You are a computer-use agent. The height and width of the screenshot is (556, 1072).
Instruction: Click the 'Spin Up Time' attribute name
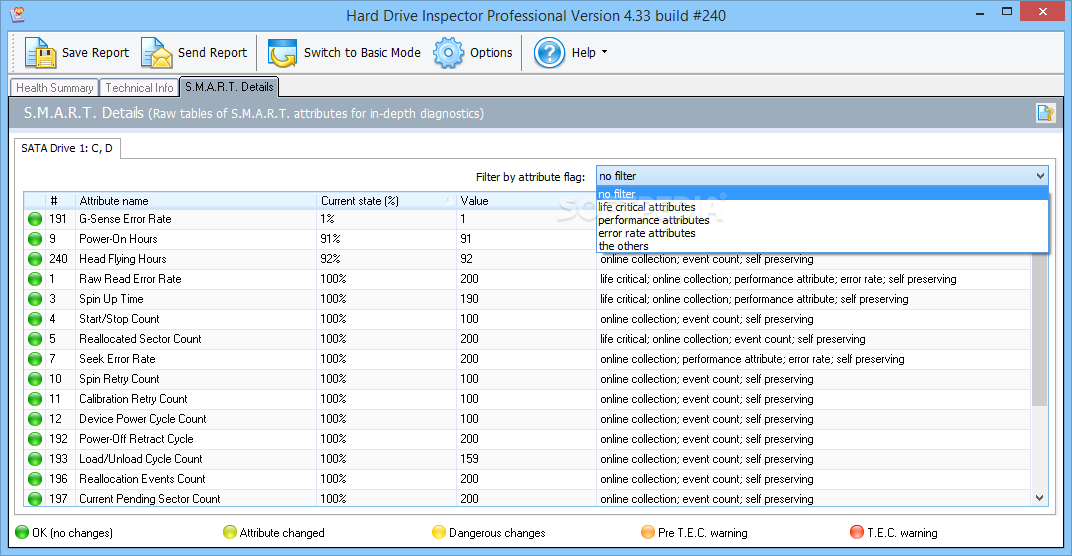tap(111, 299)
